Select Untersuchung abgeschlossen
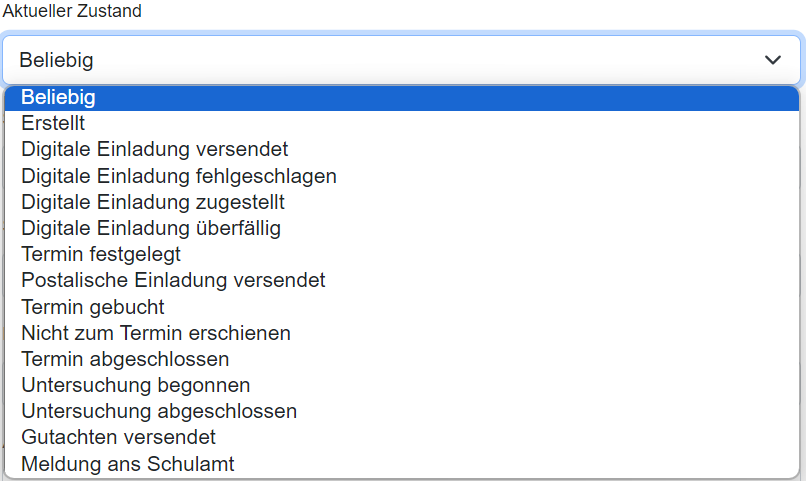 pos(158,411)
